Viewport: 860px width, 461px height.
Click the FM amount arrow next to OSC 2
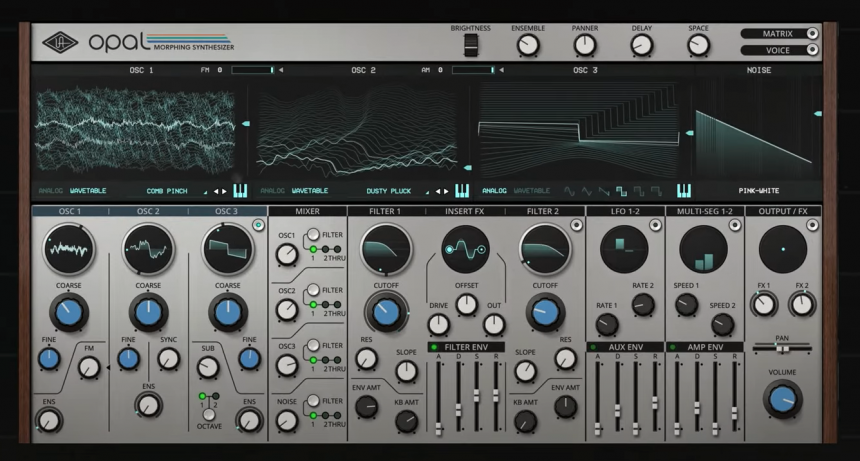[281, 70]
